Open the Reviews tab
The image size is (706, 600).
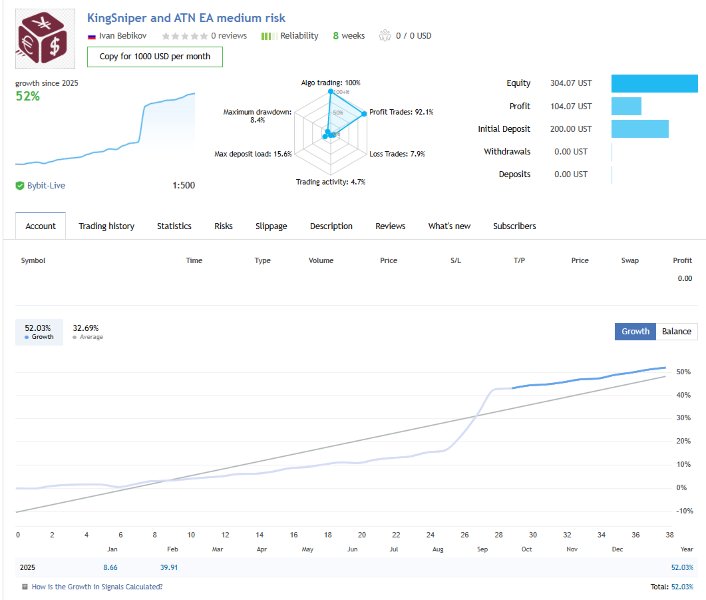click(x=390, y=226)
